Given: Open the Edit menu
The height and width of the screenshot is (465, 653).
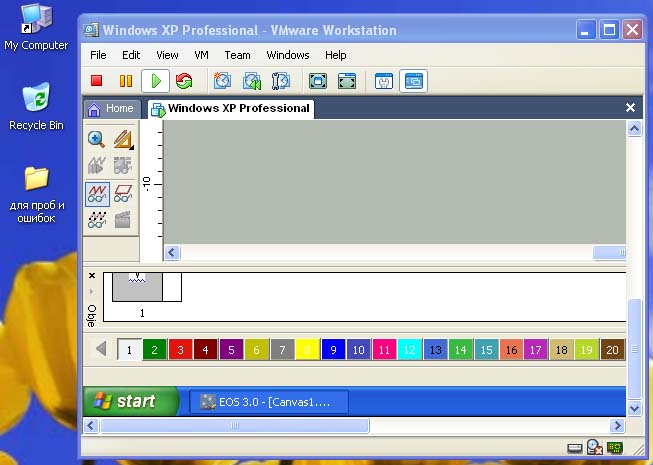Looking at the screenshot, I should coord(131,55).
